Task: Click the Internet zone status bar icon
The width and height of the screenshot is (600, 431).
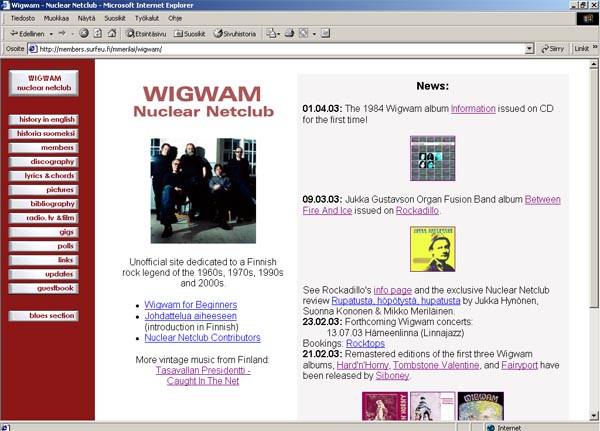Action: pyautogui.click(x=491, y=427)
